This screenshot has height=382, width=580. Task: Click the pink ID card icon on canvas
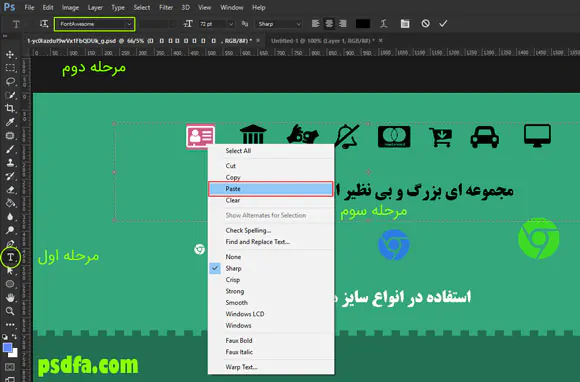click(x=201, y=136)
